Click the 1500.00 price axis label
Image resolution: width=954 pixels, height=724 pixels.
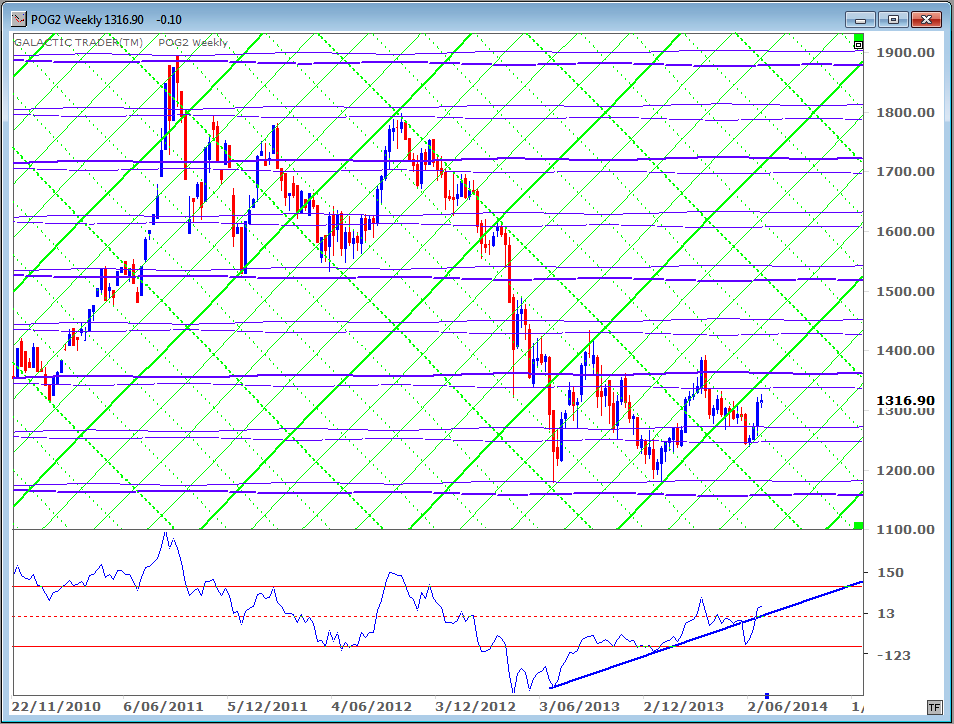point(905,291)
